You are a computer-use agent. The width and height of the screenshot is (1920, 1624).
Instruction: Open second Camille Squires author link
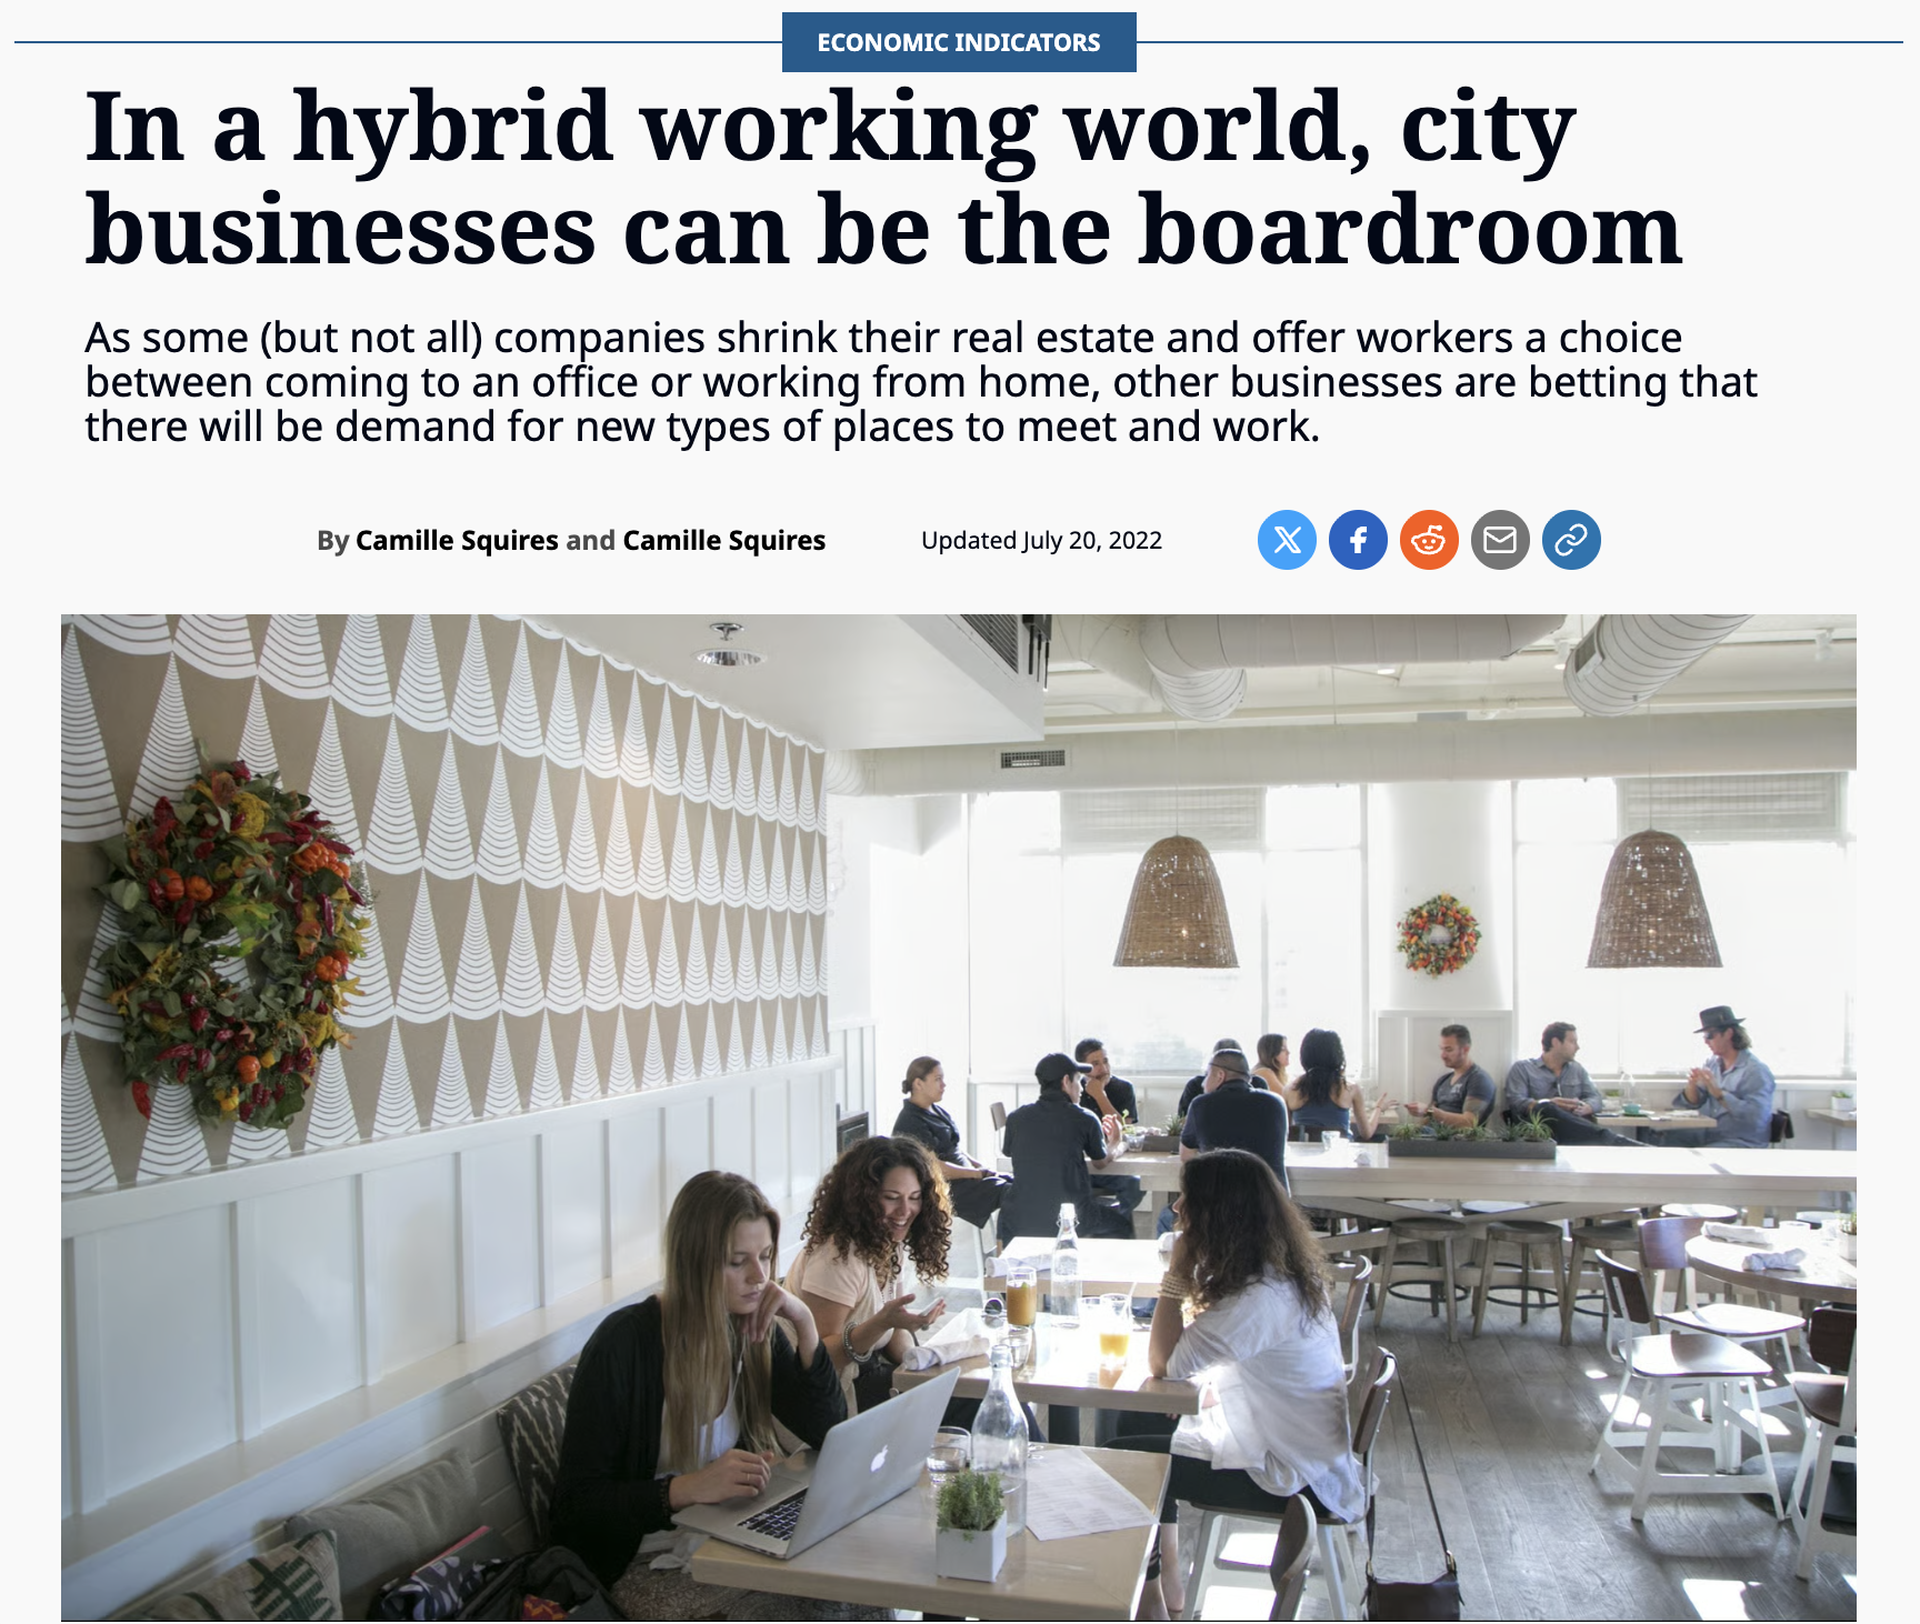[724, 540]
